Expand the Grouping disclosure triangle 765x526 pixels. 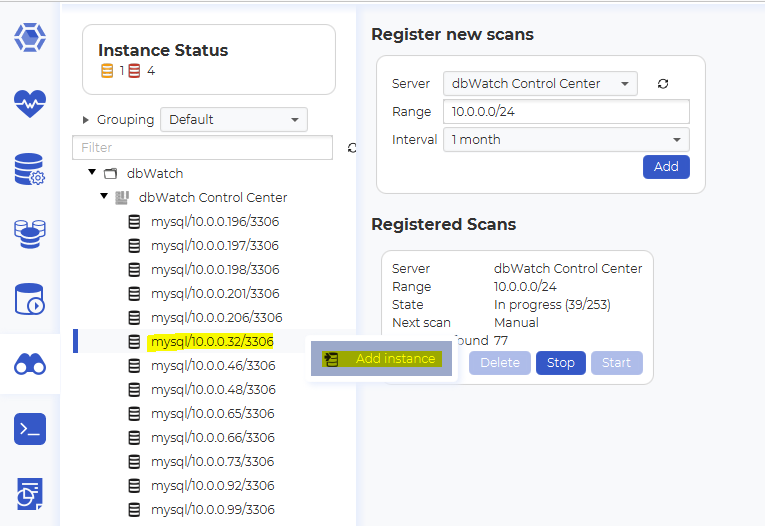tap(86, 120)
